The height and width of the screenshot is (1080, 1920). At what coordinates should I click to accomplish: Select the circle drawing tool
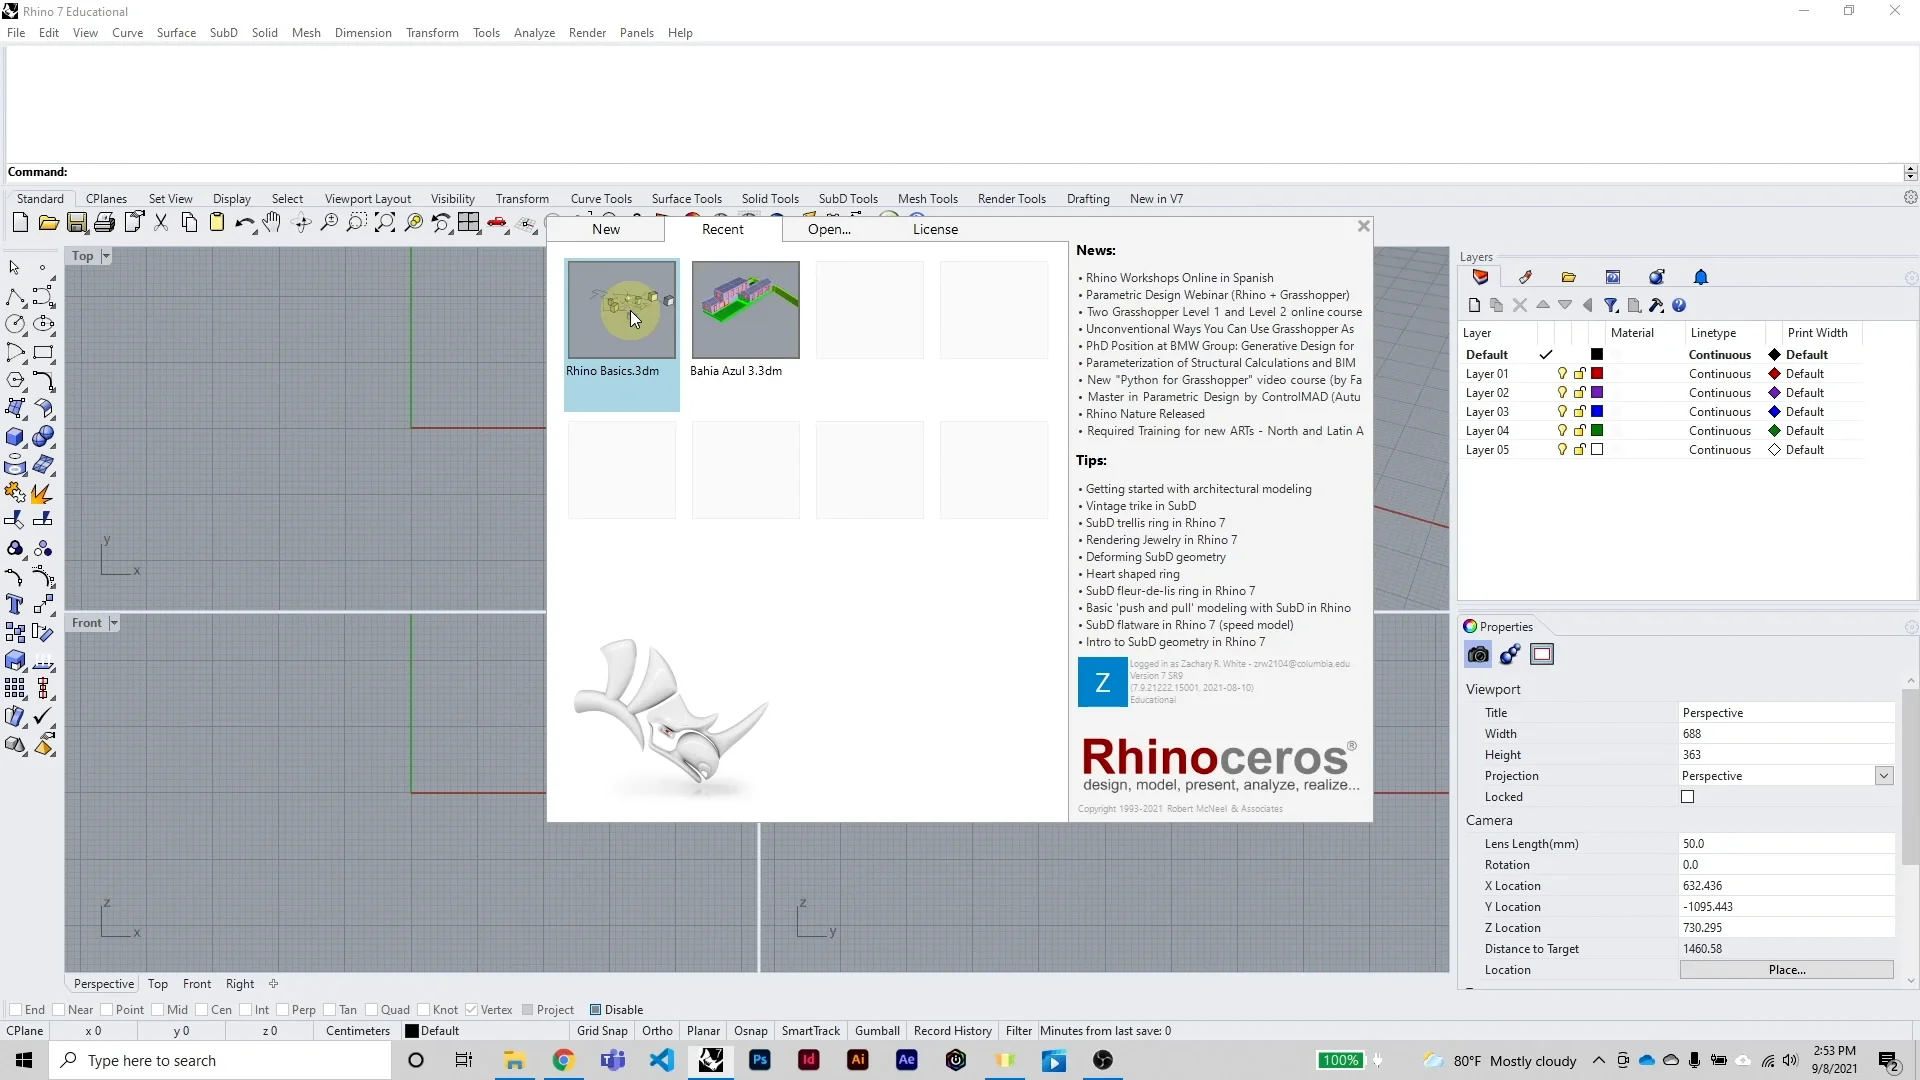16,323
